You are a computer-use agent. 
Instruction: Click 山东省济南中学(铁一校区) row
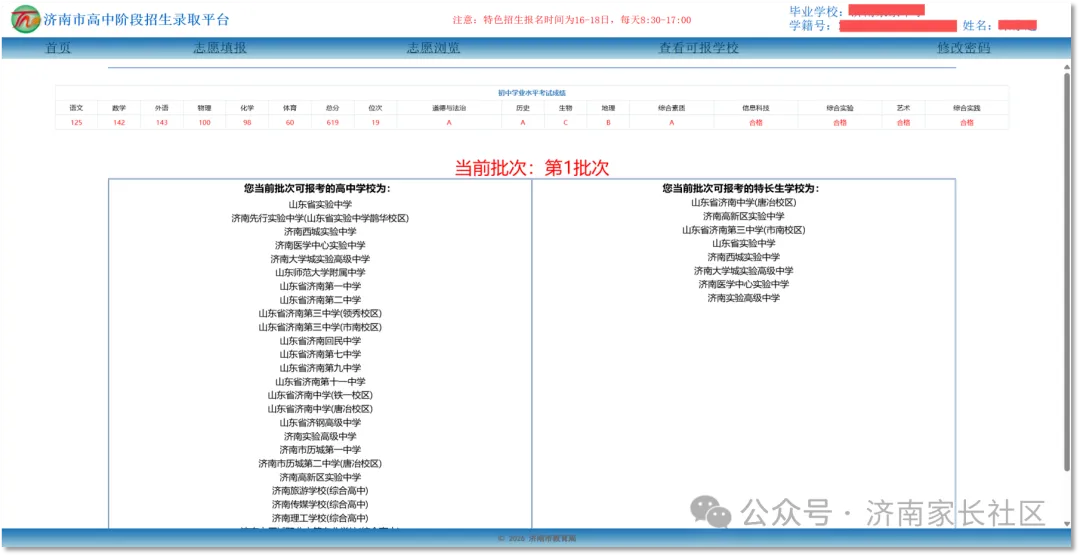(320, 395)
